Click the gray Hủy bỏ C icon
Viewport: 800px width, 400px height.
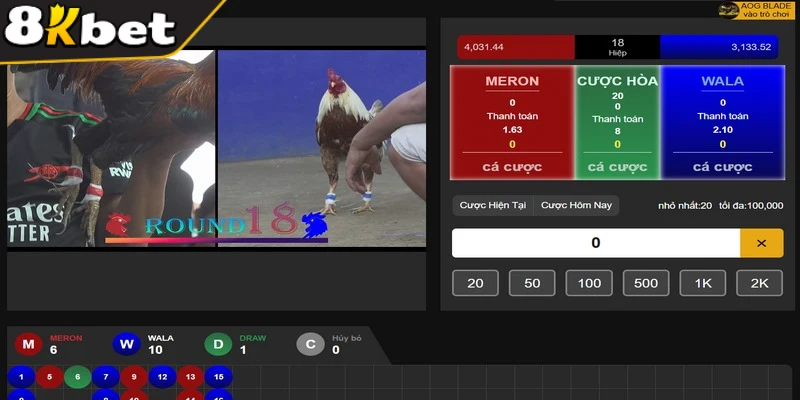(x=310, y=345)
